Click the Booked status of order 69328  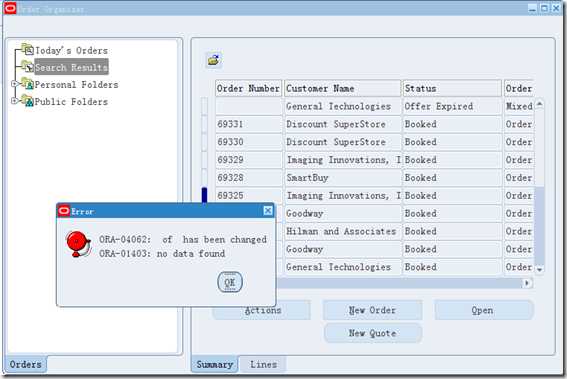(x=452, y=178)
